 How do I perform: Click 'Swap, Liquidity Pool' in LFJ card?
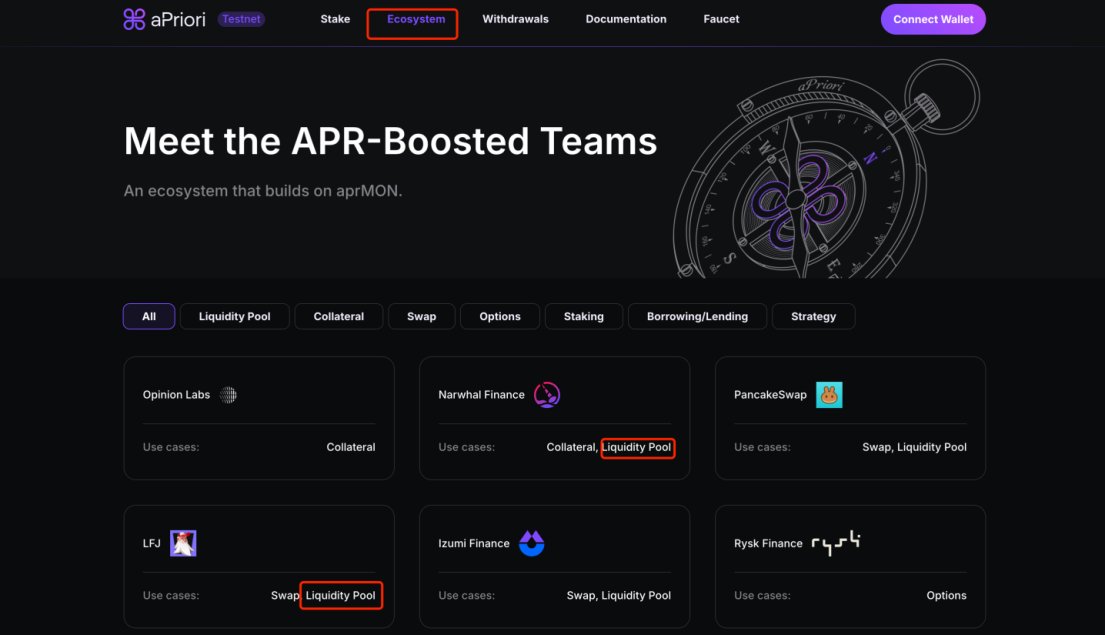323,596
